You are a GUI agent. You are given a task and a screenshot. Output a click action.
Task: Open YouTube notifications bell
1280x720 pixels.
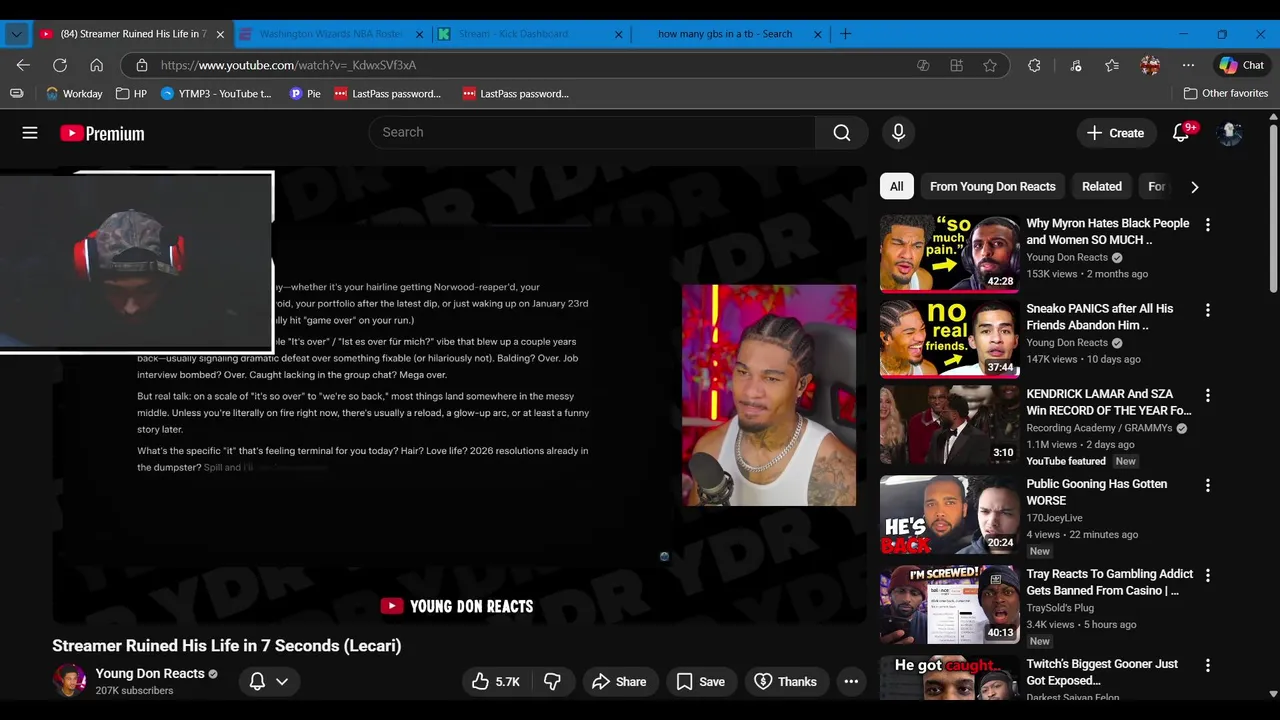click(x=1181, y=133)
